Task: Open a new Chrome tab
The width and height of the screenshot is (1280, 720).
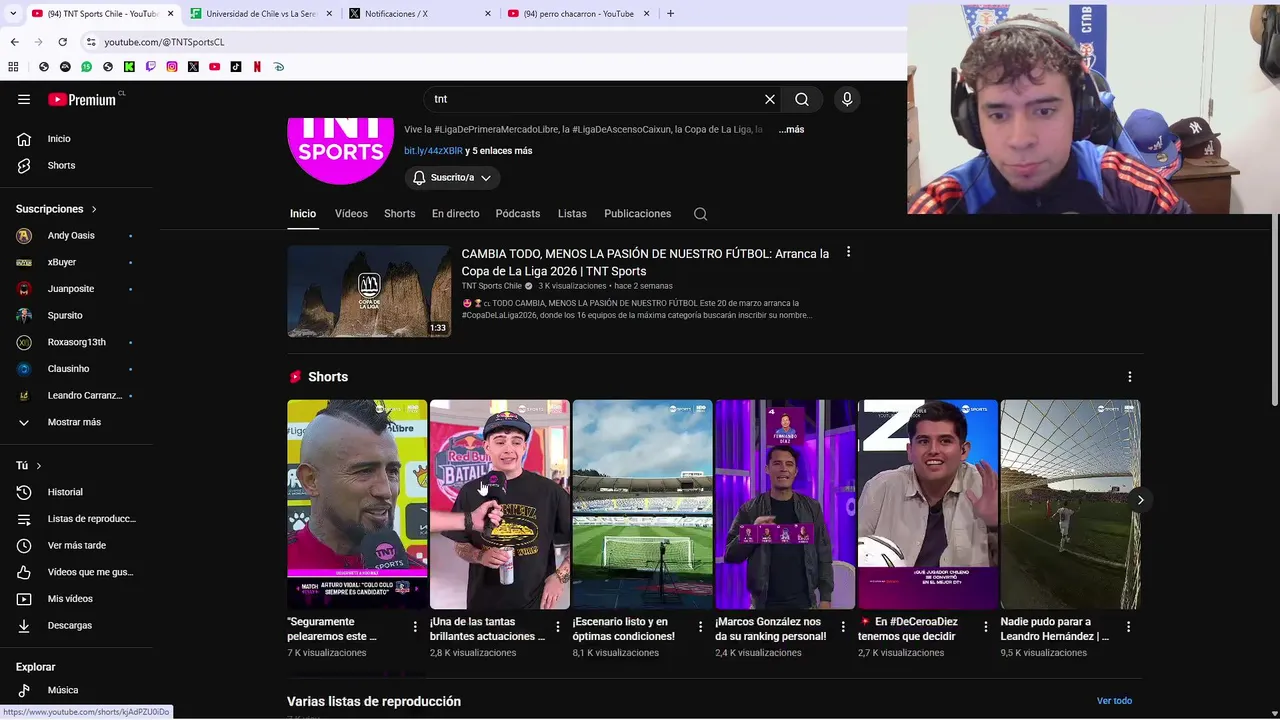Action: pos(670,14)
